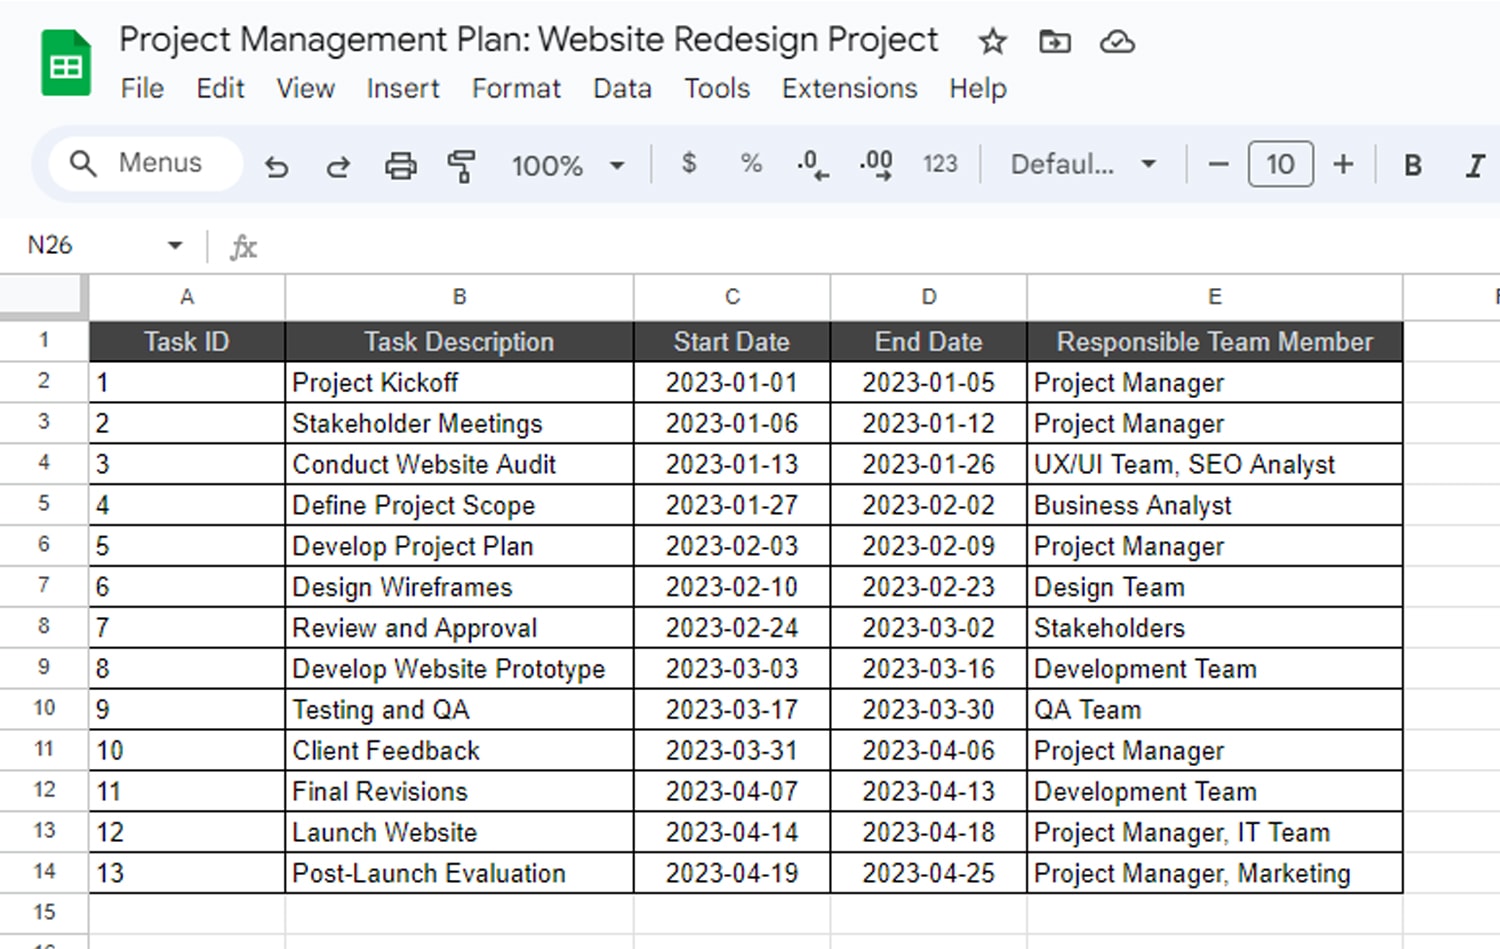The width and height of the screenshot is (1500, 949).
Task: Open the name box dropdown
Action: coord(174,245)
